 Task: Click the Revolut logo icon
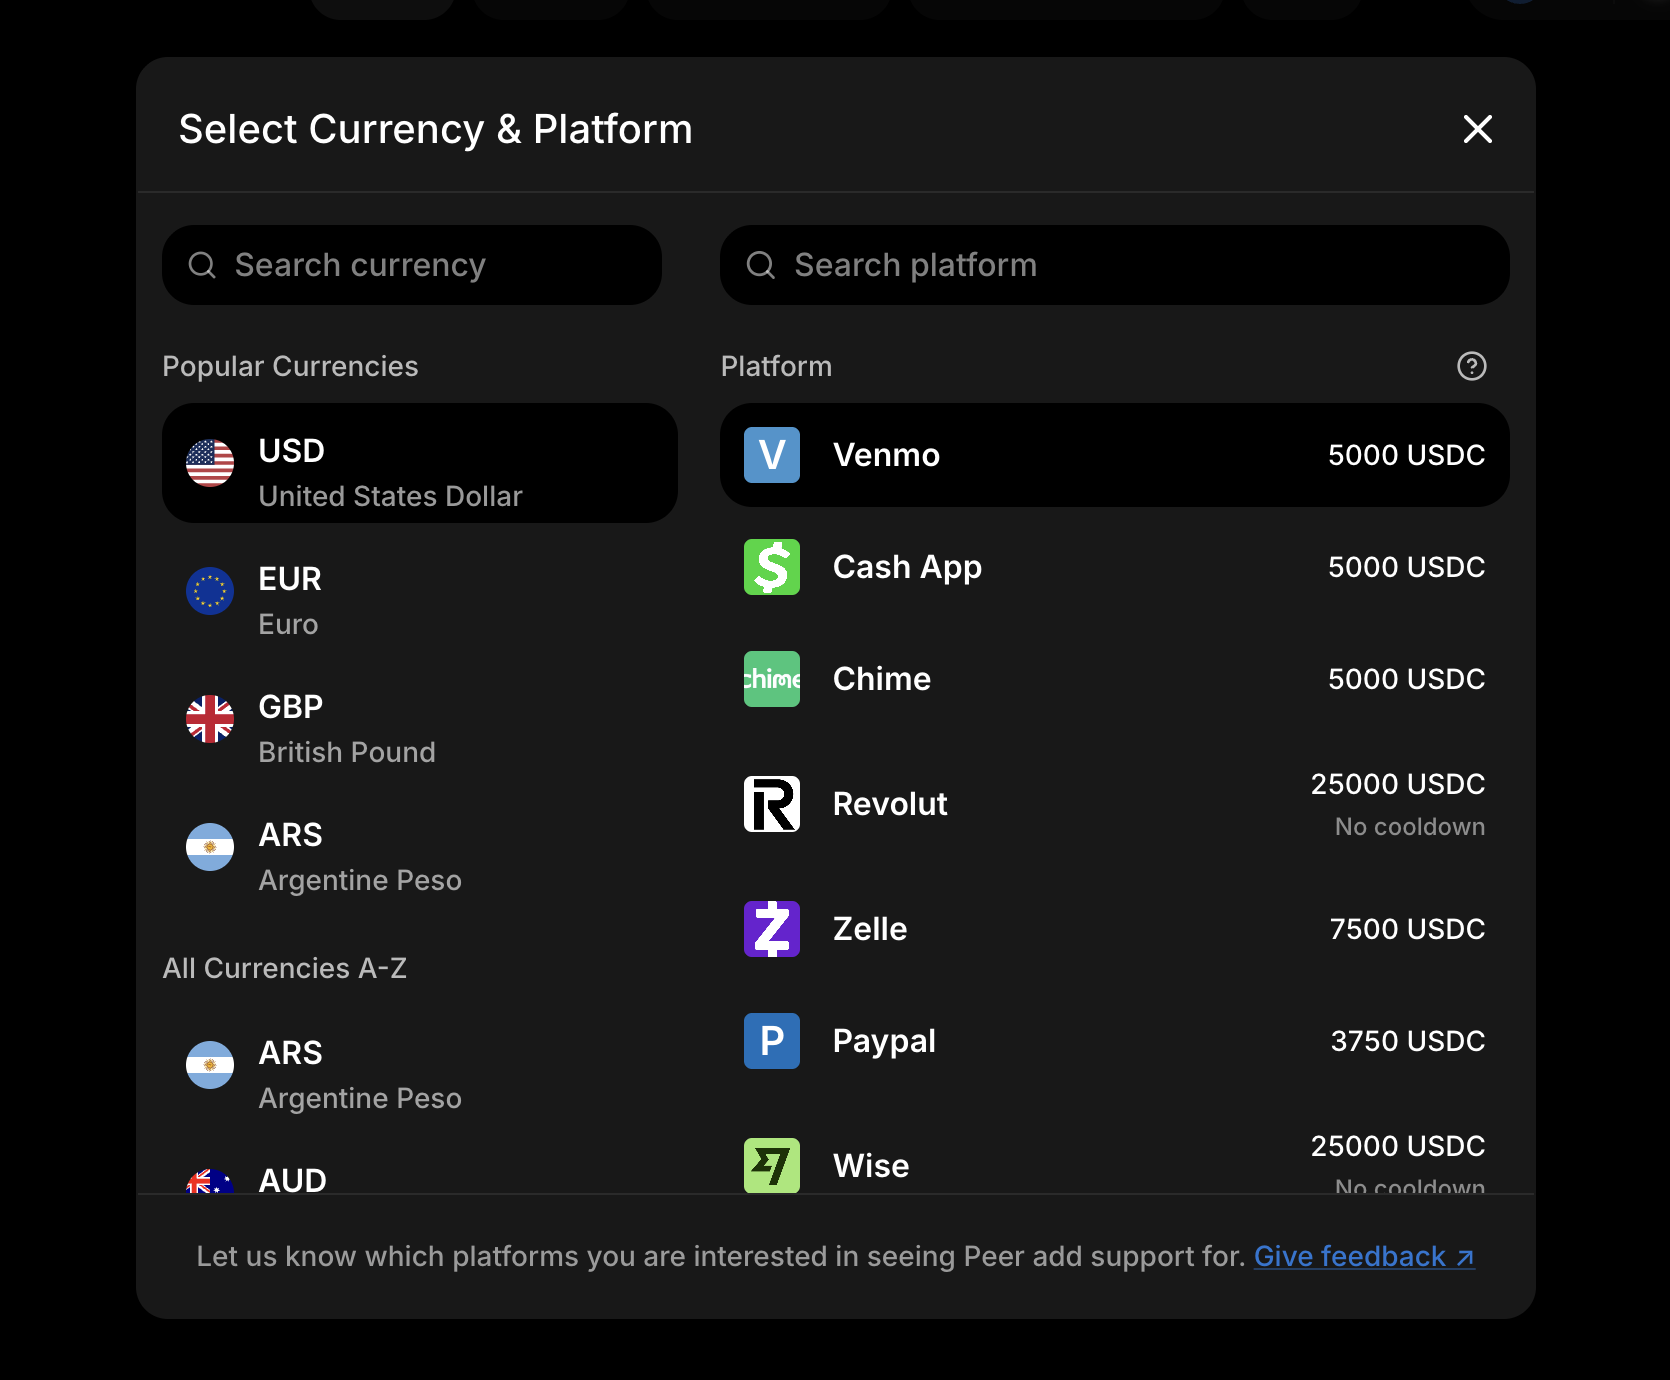pos(771,804)
